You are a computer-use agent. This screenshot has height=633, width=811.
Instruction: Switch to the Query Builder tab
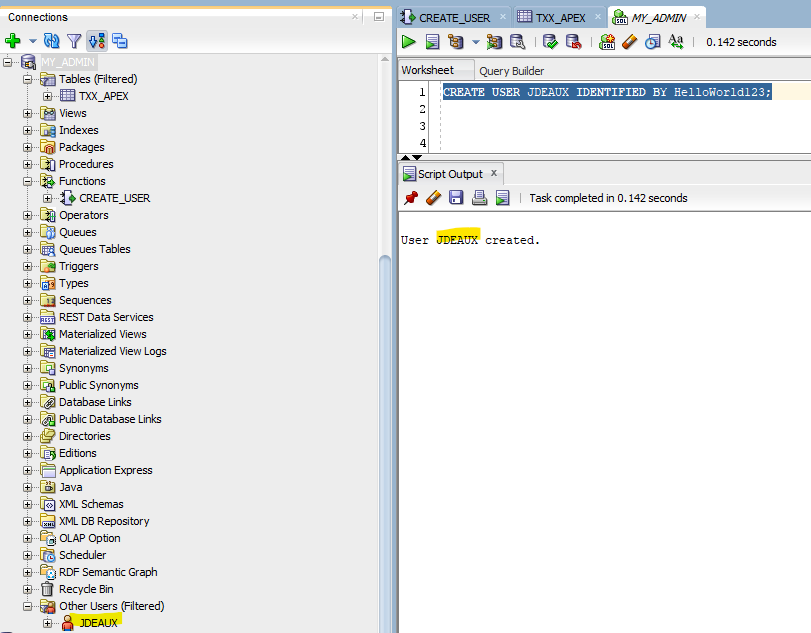click(x=512, y=71)
